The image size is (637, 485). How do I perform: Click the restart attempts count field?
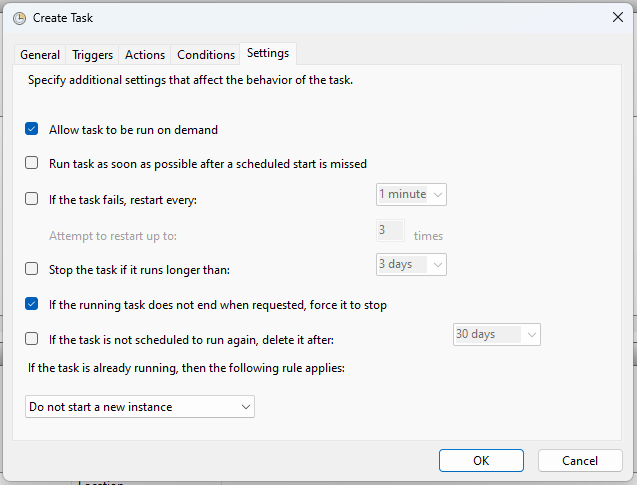390,231
